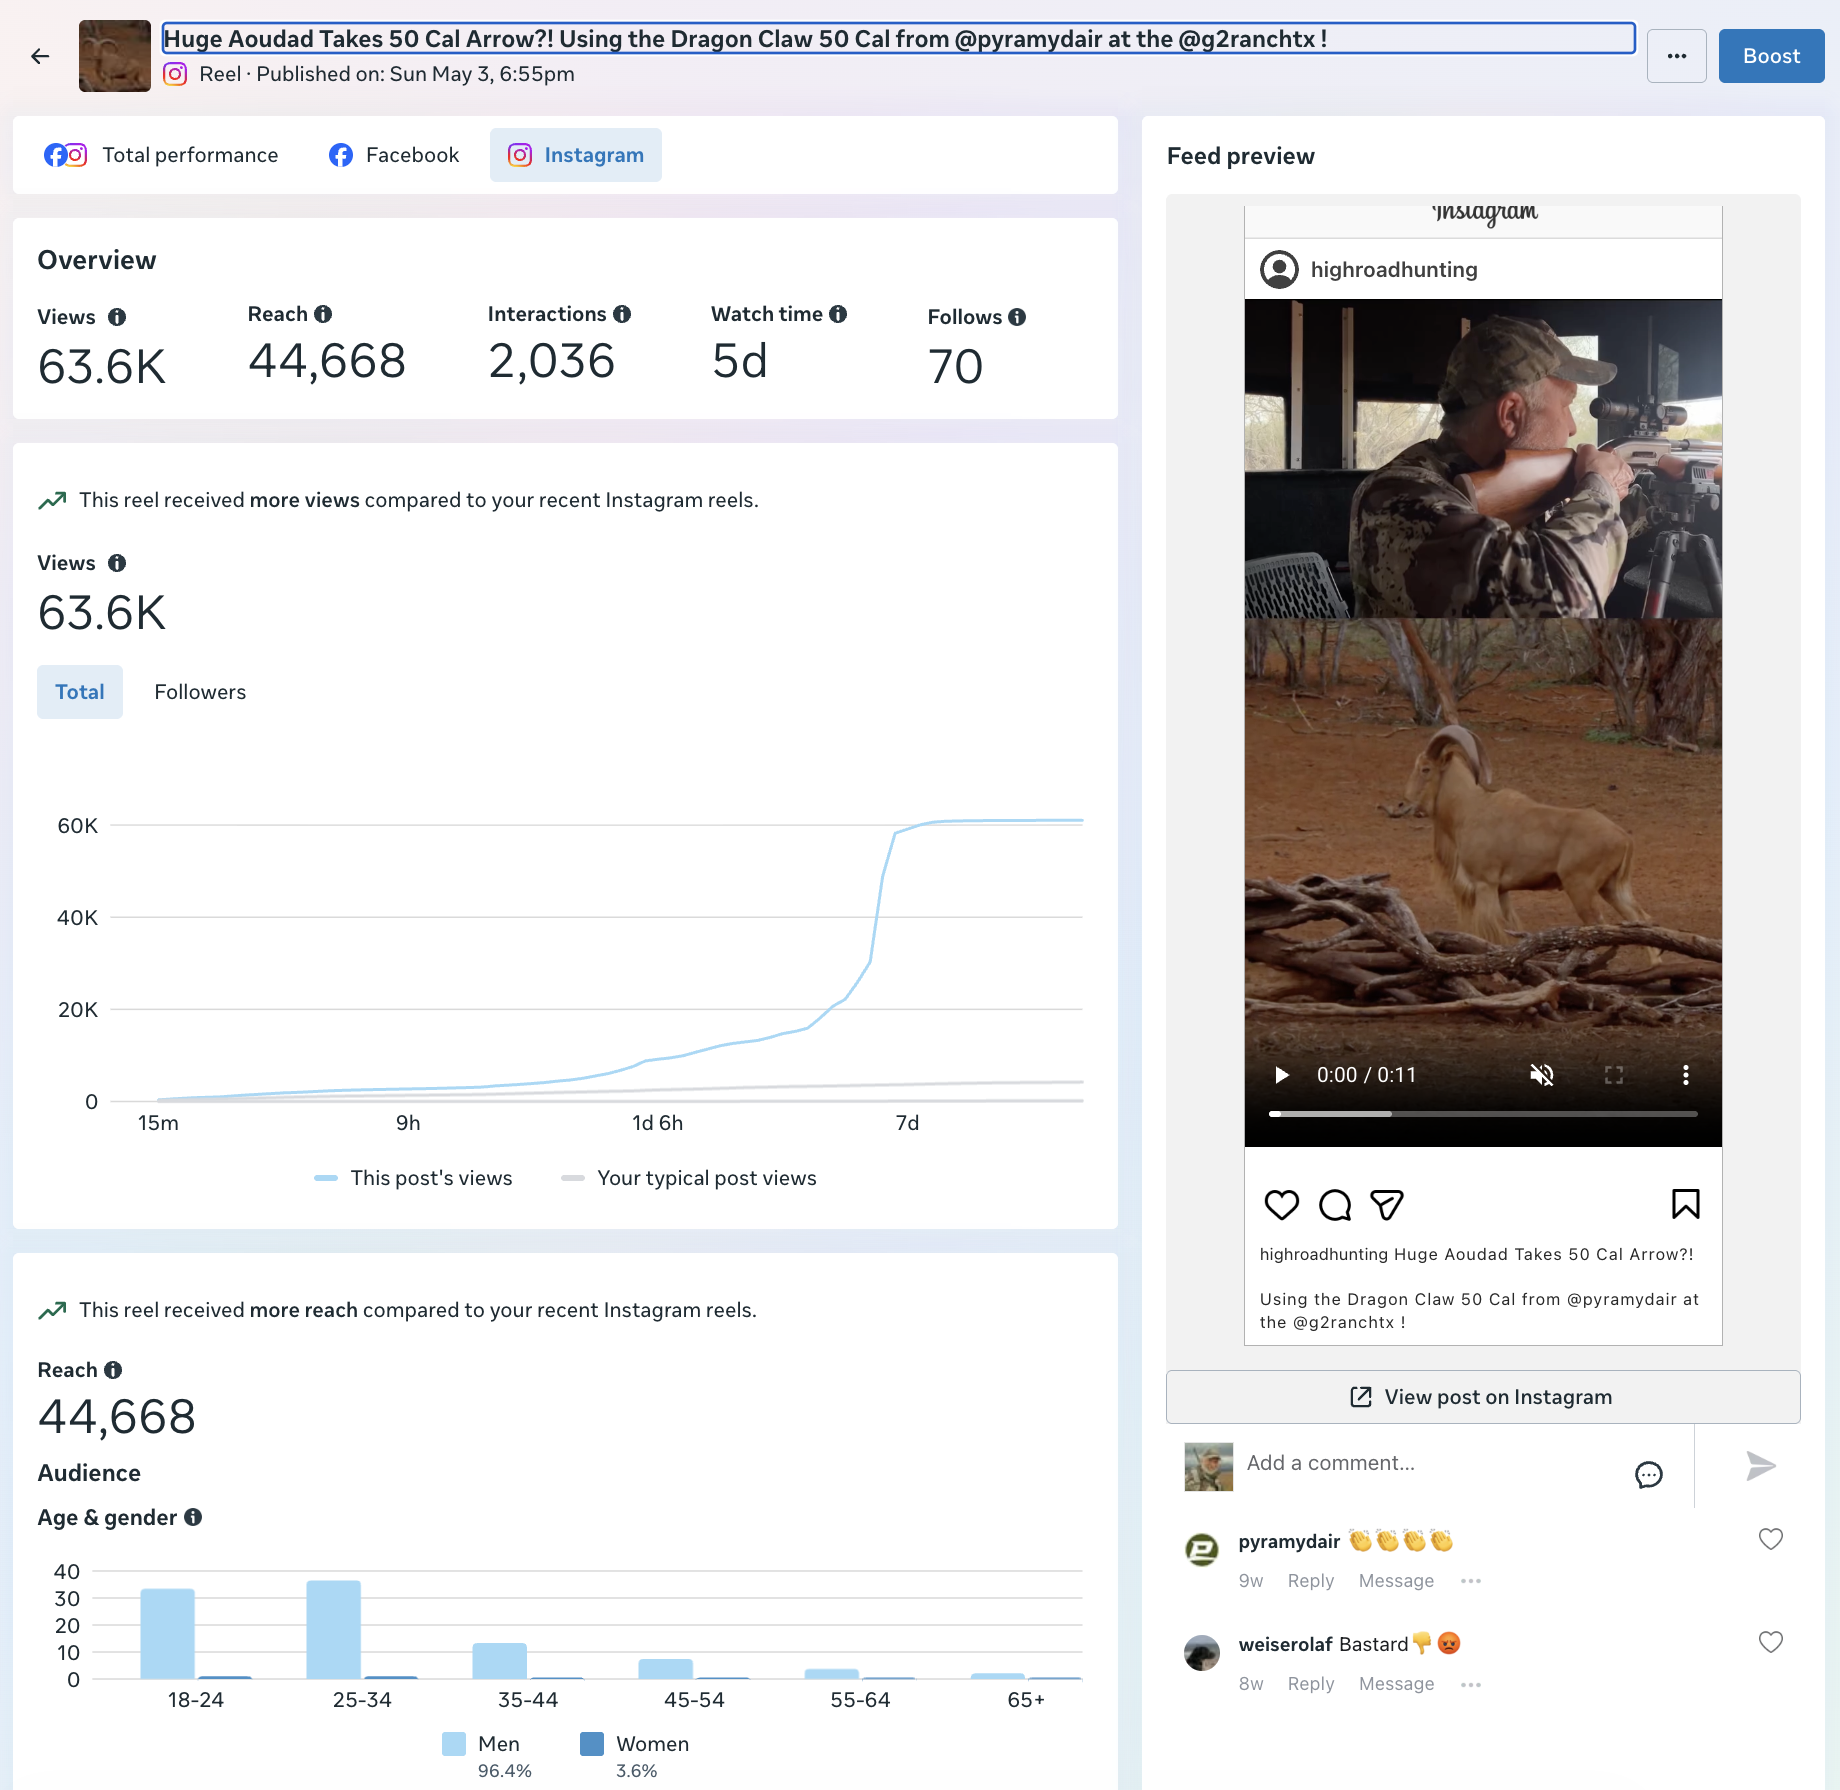The width and height of the screenshot is (1840, 1790).
Task: Show info for Overview Views metric
Action: [x=117, y=317]
